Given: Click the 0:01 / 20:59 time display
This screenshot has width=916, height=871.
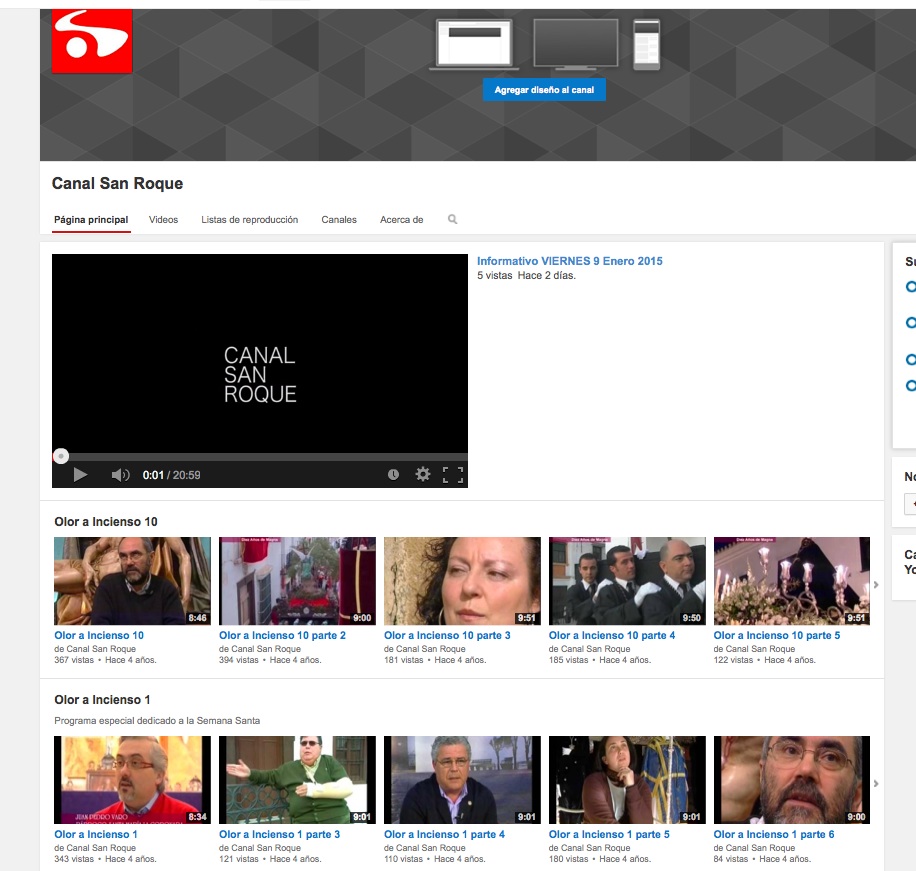Looking at the screenshot, I should coord(171,475).
